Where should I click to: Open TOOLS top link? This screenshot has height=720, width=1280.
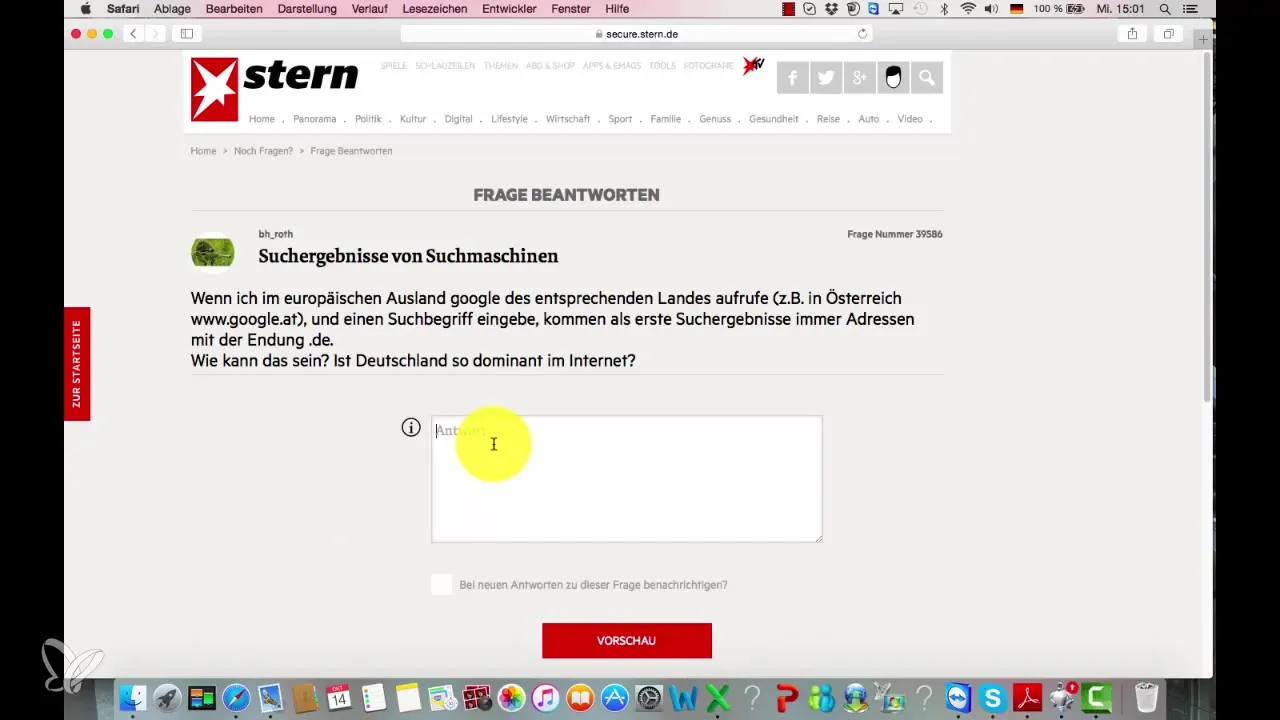[x=662, y=66]
